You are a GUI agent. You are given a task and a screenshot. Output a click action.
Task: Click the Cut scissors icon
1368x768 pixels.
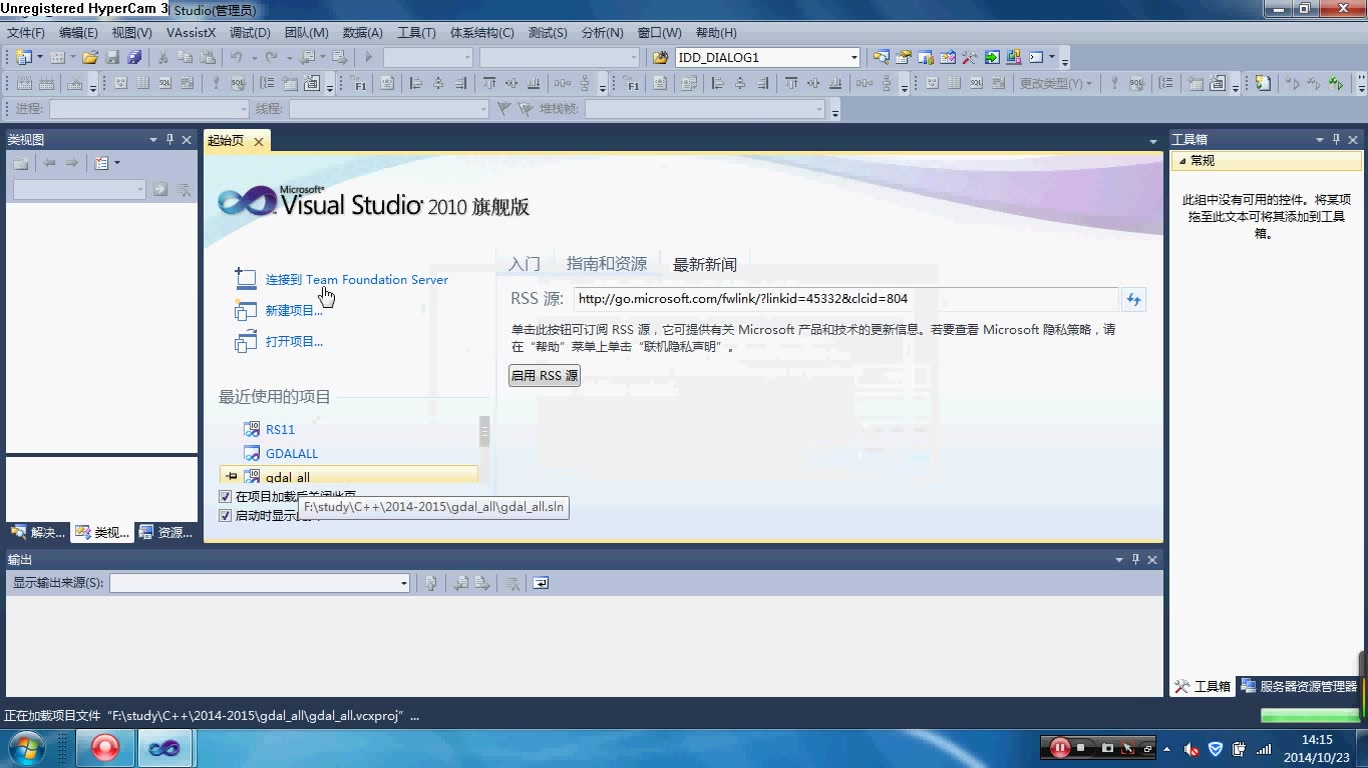click(163, 57)
